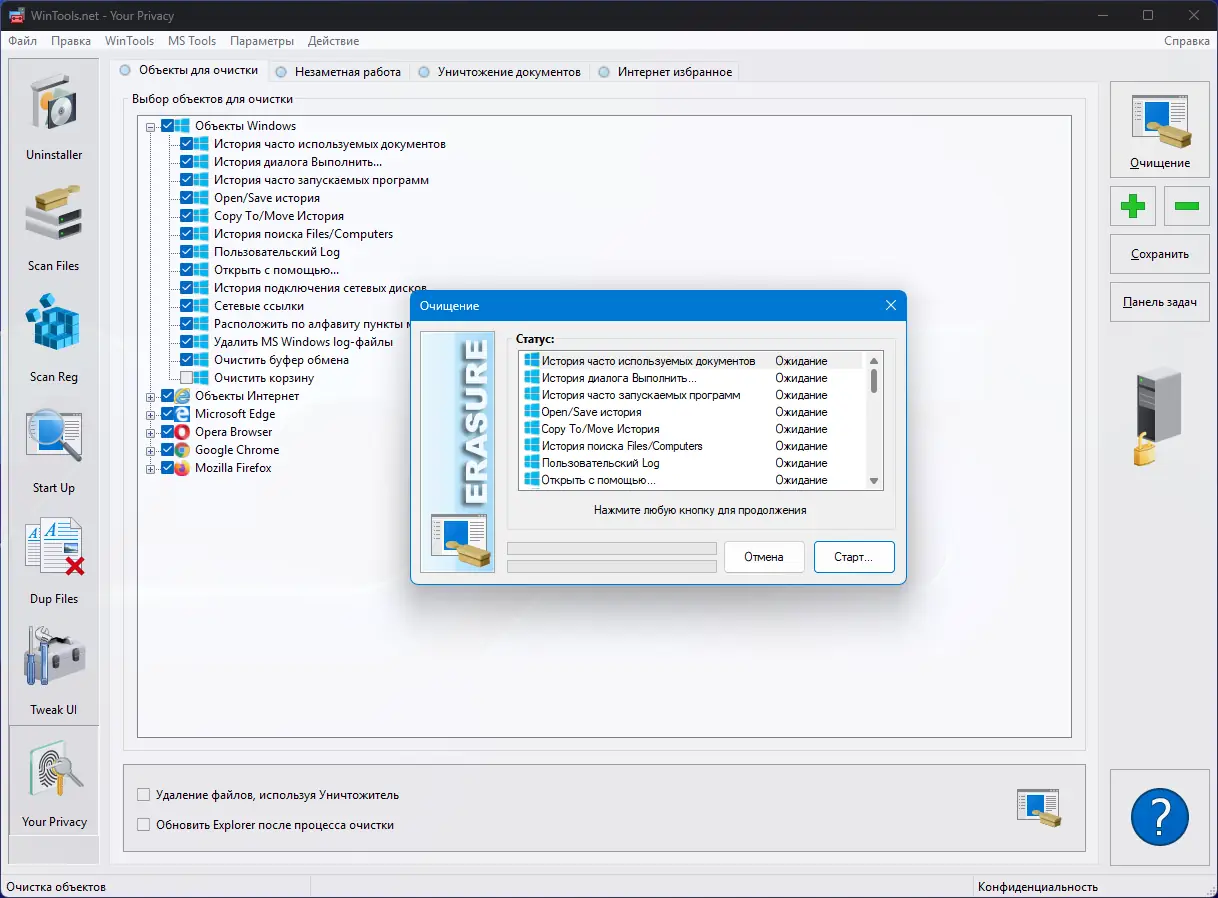The width and height of the screenshot is (1218, 898).
Task: Click the large Очищение icon button
Action: point(1160,131)
